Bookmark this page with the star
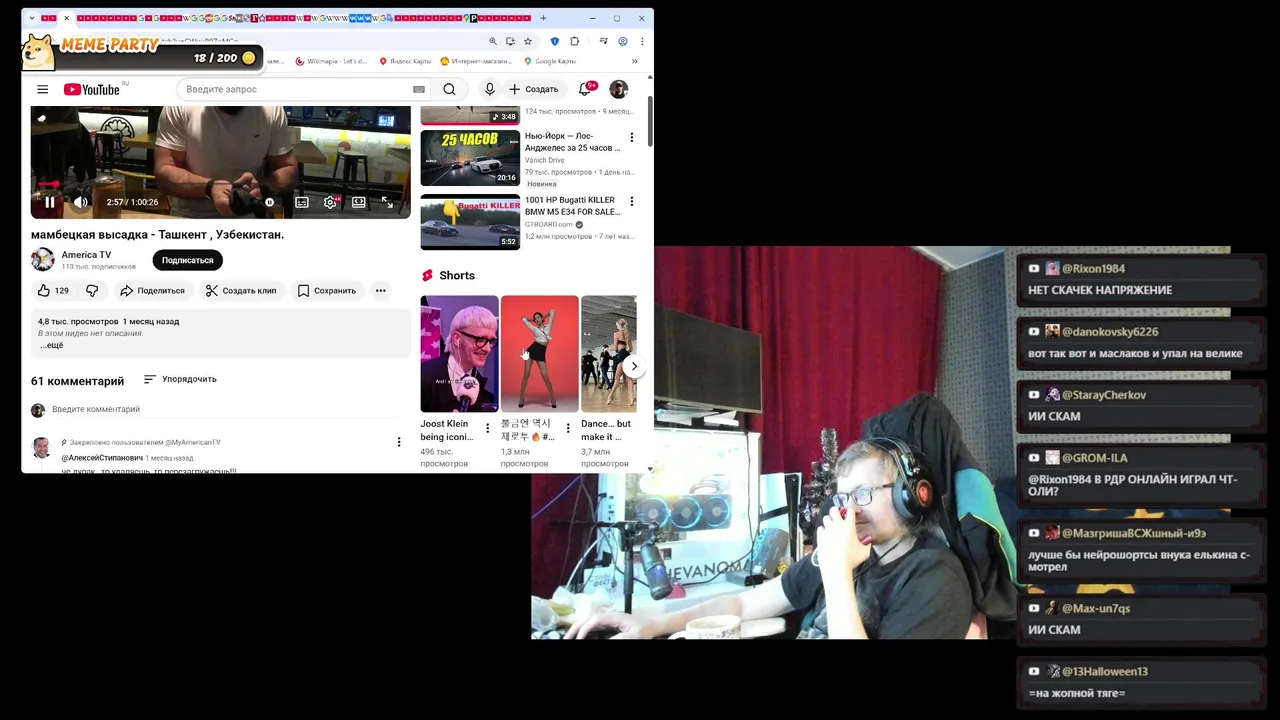 [x=528, y=41]
